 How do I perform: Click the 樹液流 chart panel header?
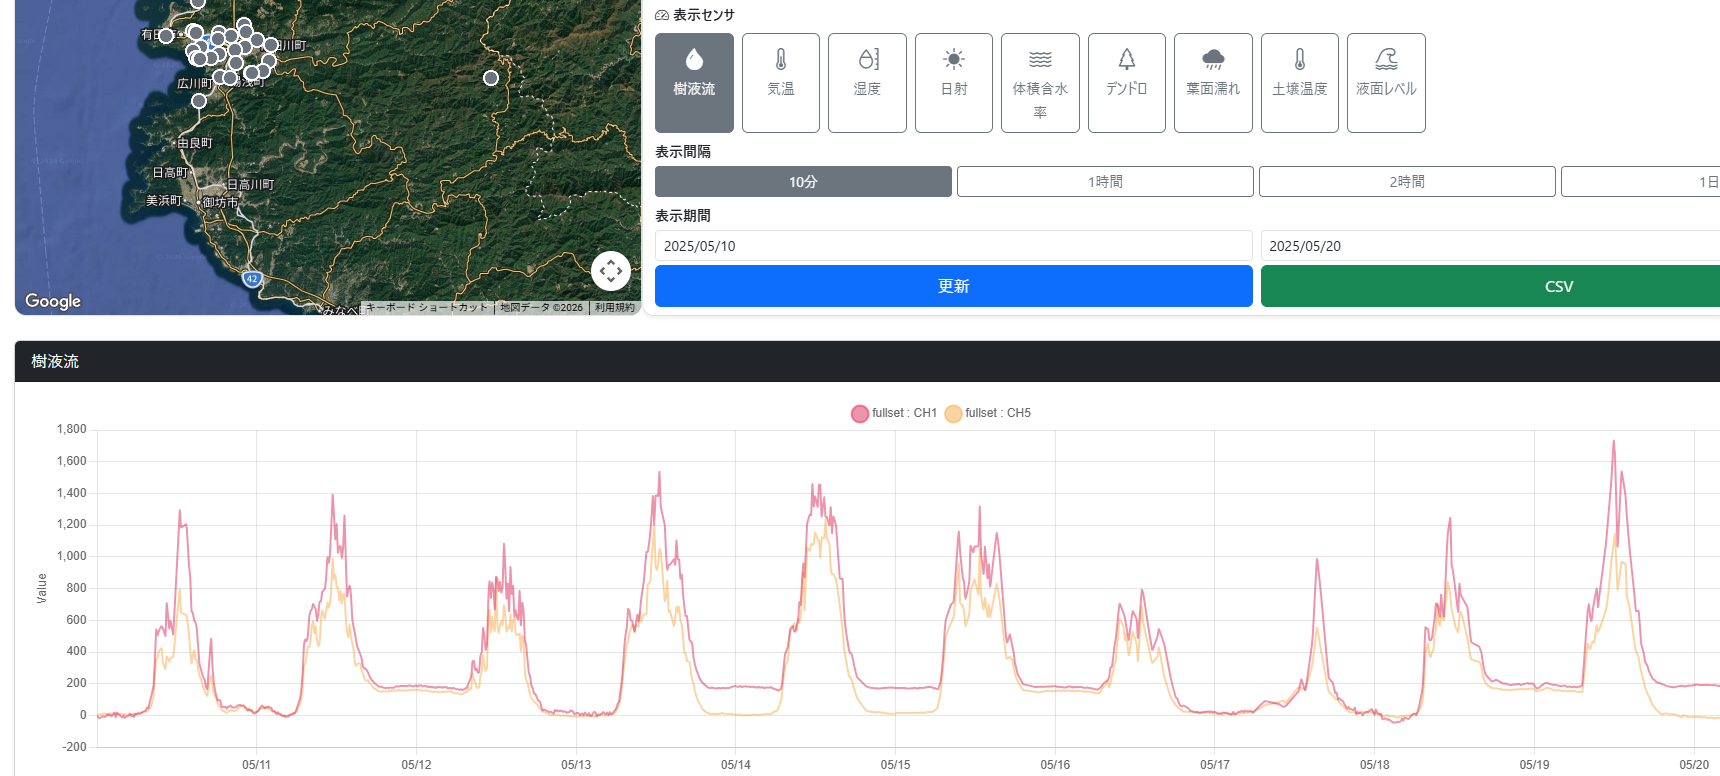pos(867,361)
